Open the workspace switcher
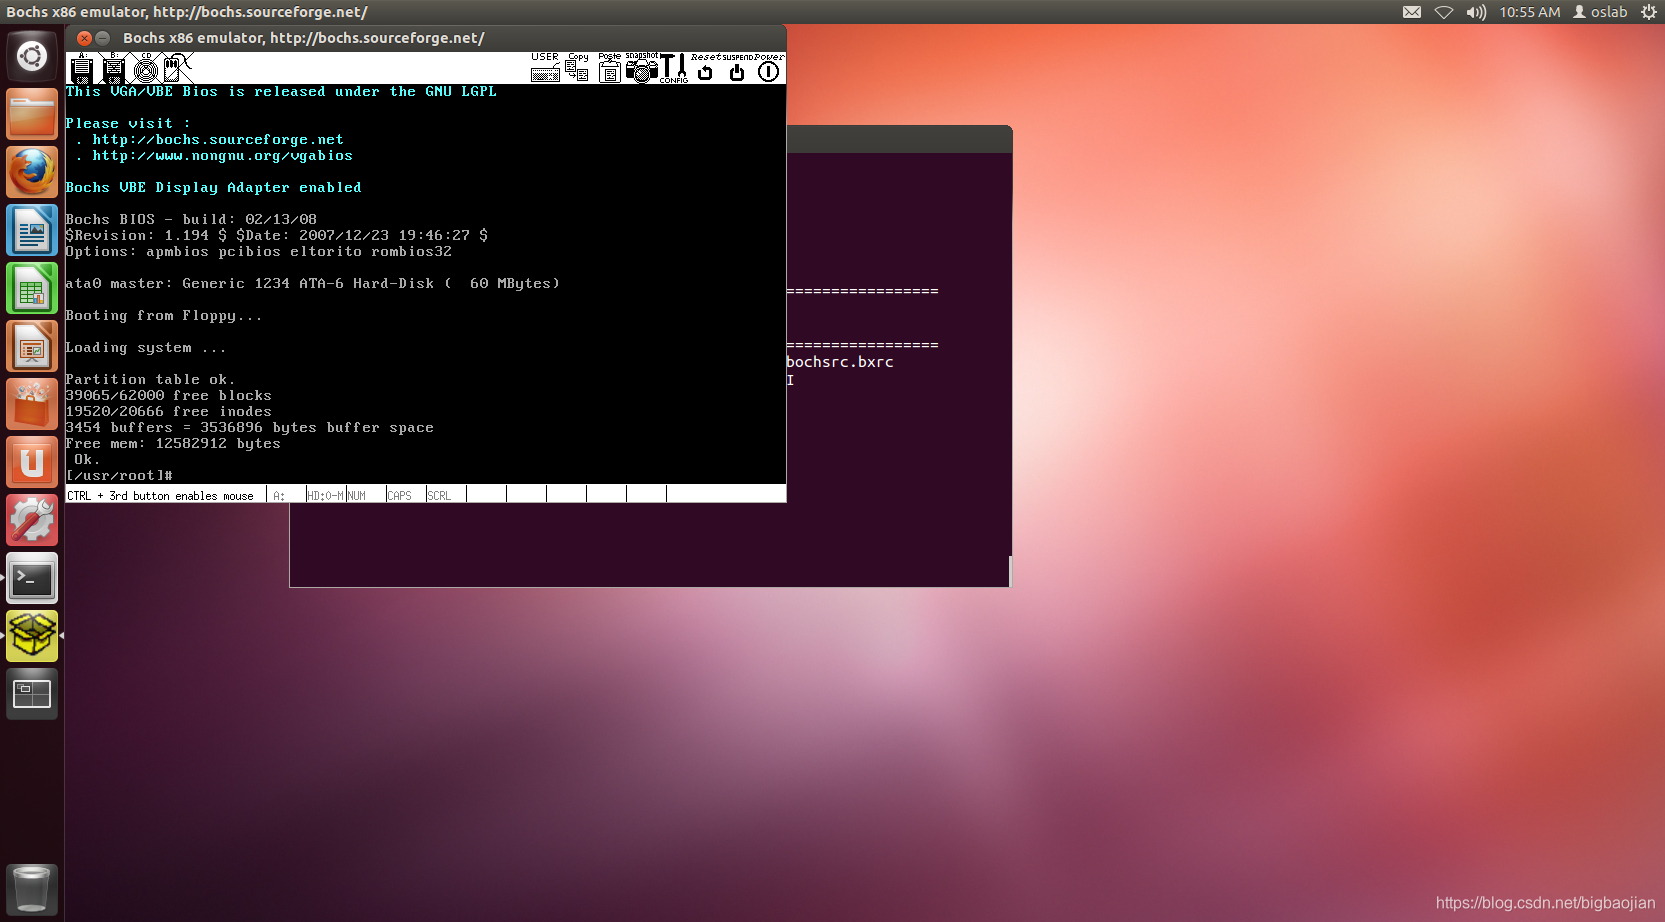1665x922 pixels. [32, 694]
